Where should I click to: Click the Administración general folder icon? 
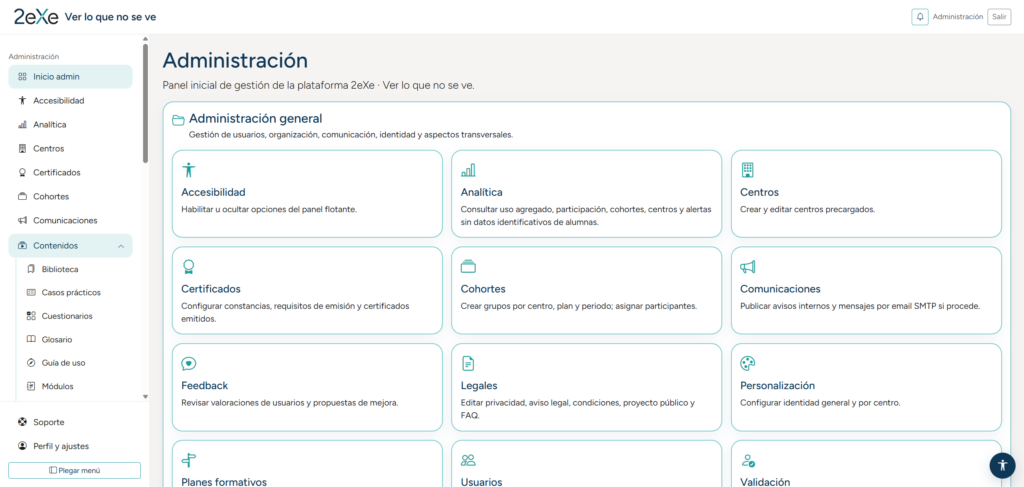point(178,120)
